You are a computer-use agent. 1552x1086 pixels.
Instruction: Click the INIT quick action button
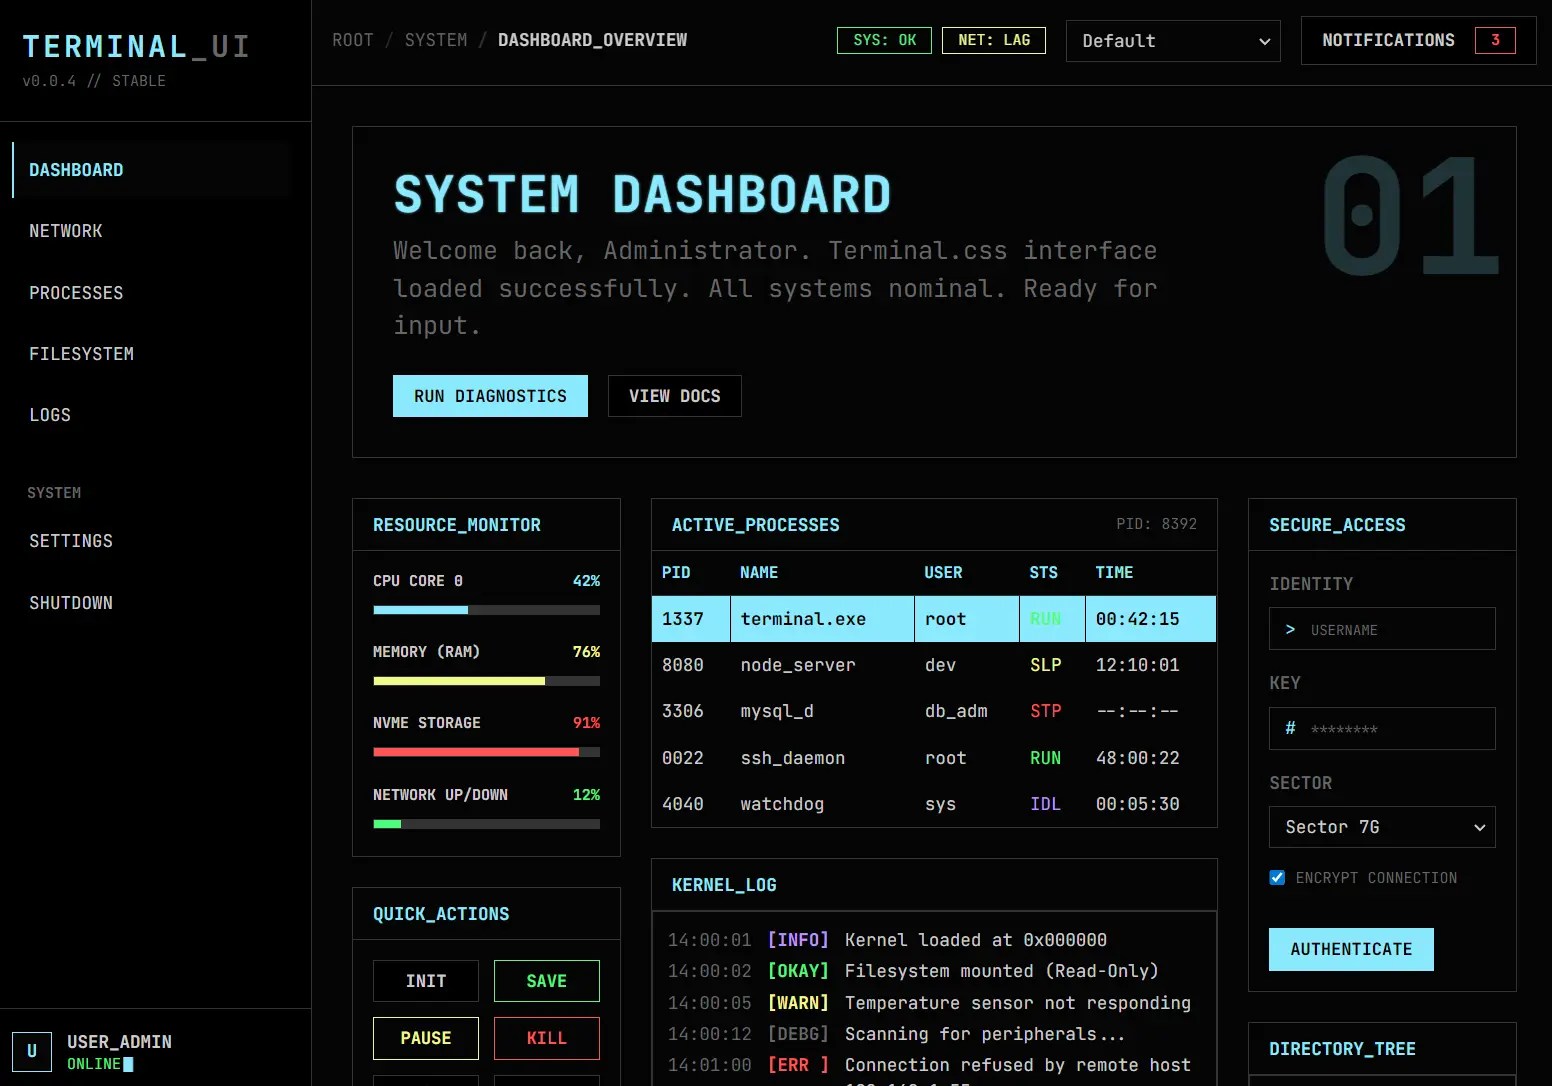click(426, 981)
